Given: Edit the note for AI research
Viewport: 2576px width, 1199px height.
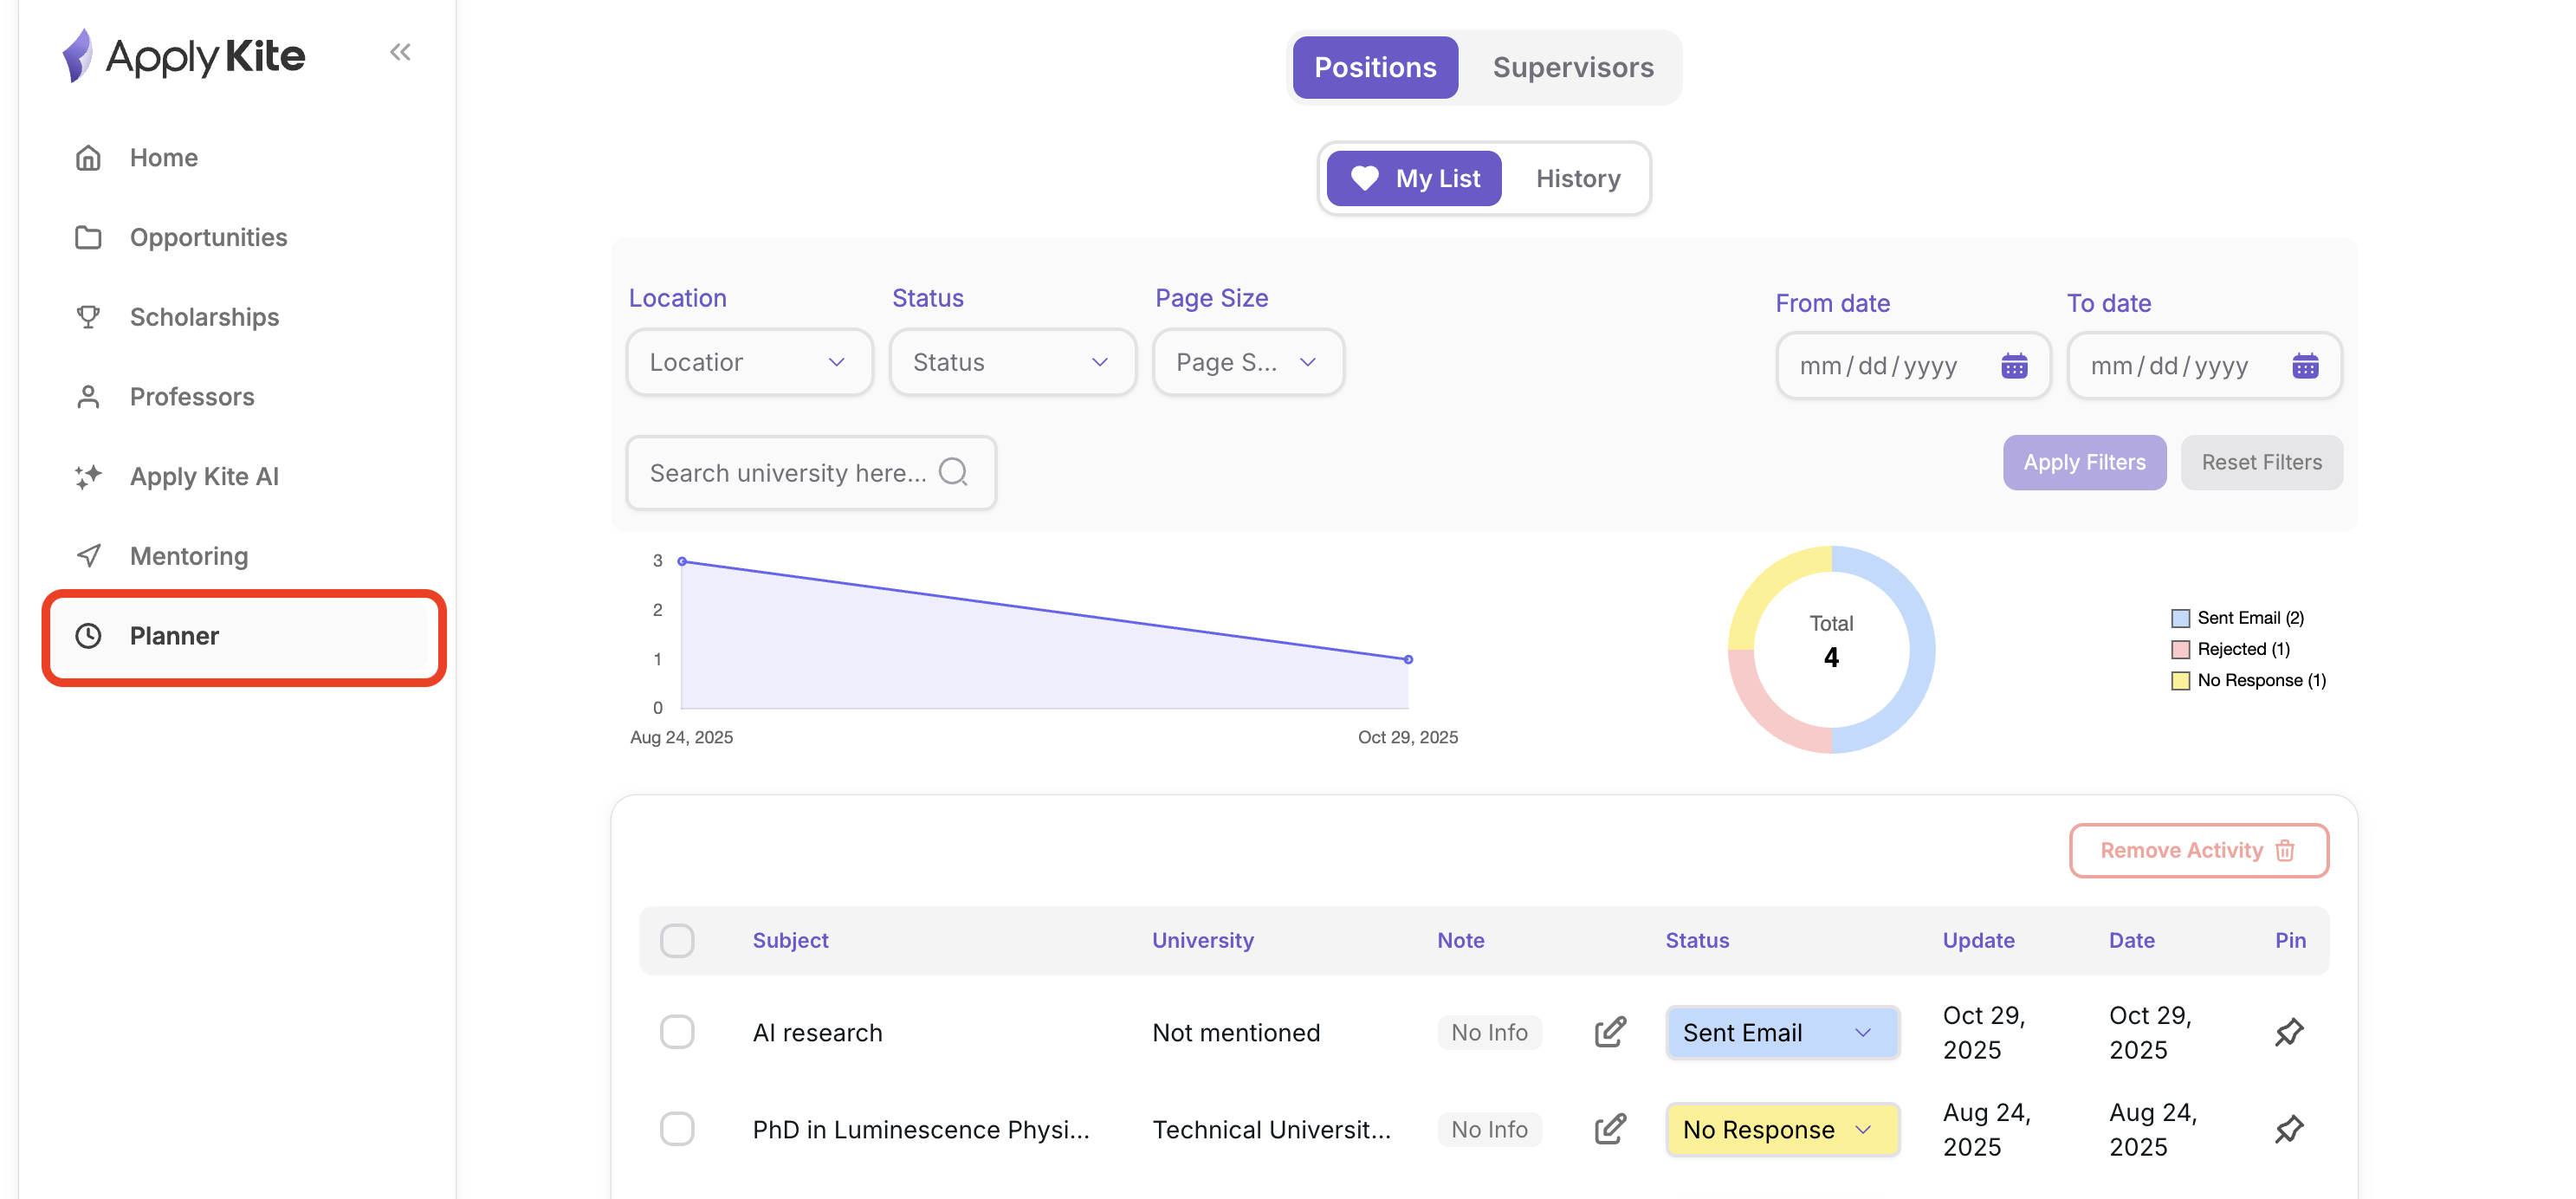Looking at the screenshot, I should (x=1610, y=1031).
